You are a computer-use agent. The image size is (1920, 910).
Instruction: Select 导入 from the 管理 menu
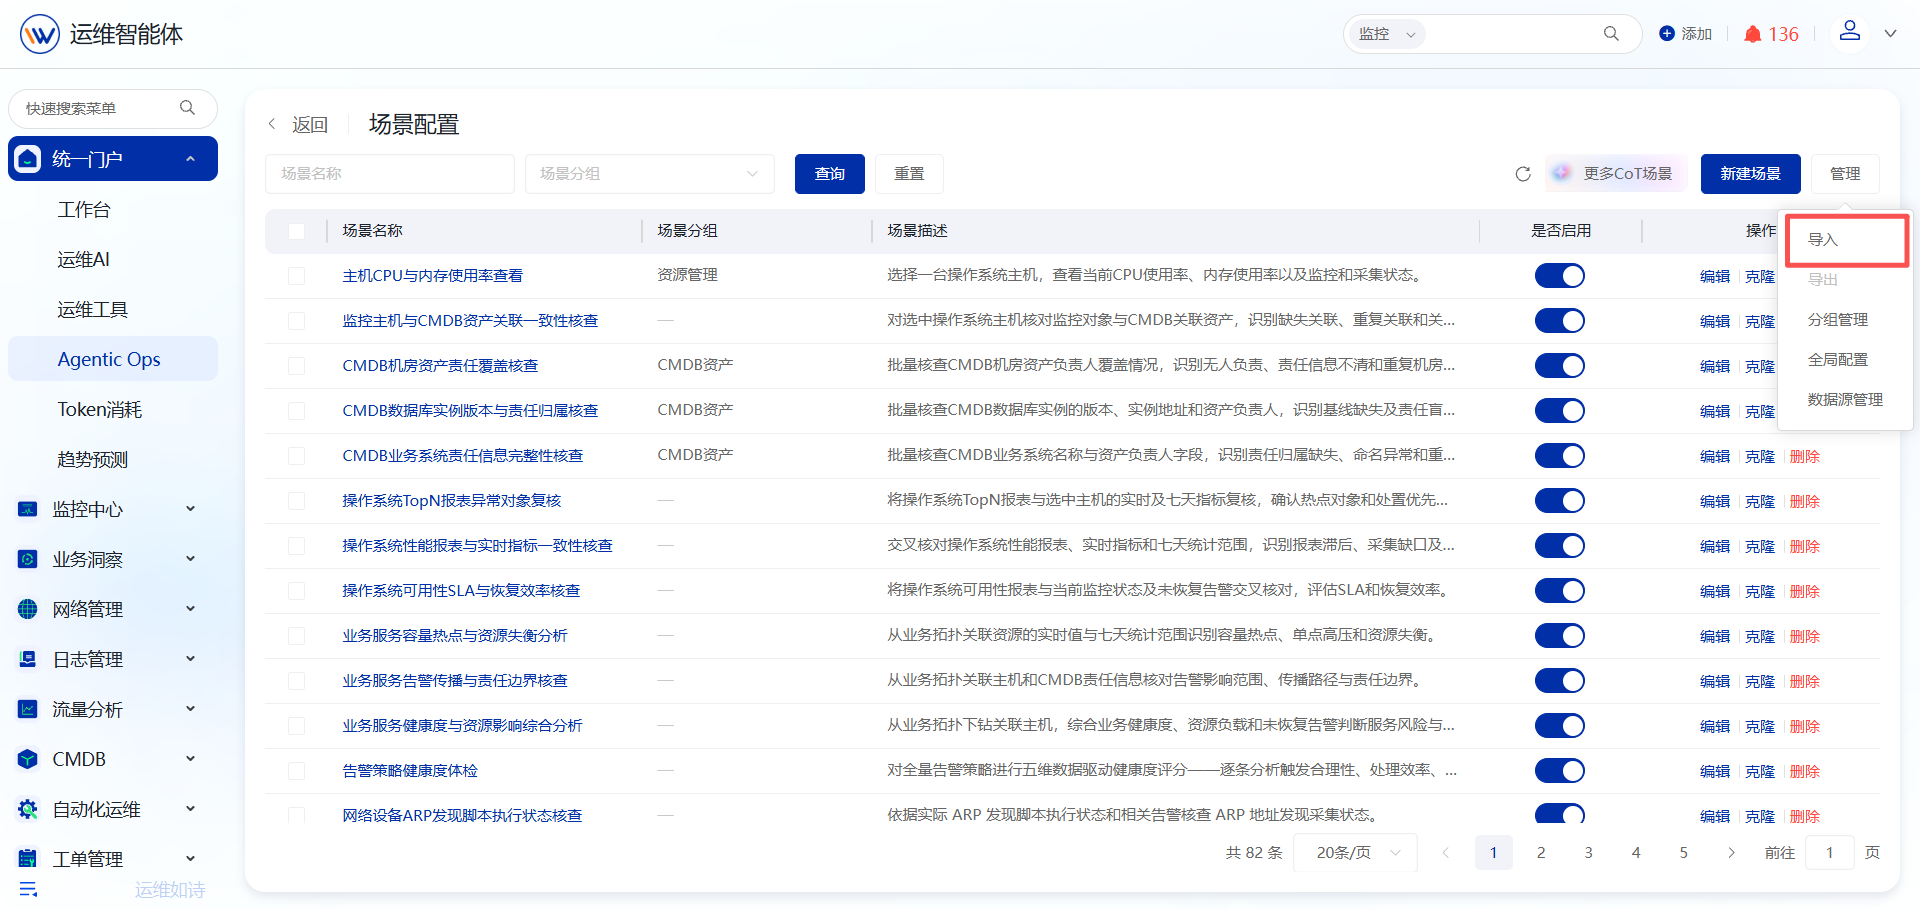coord(1846,240)
